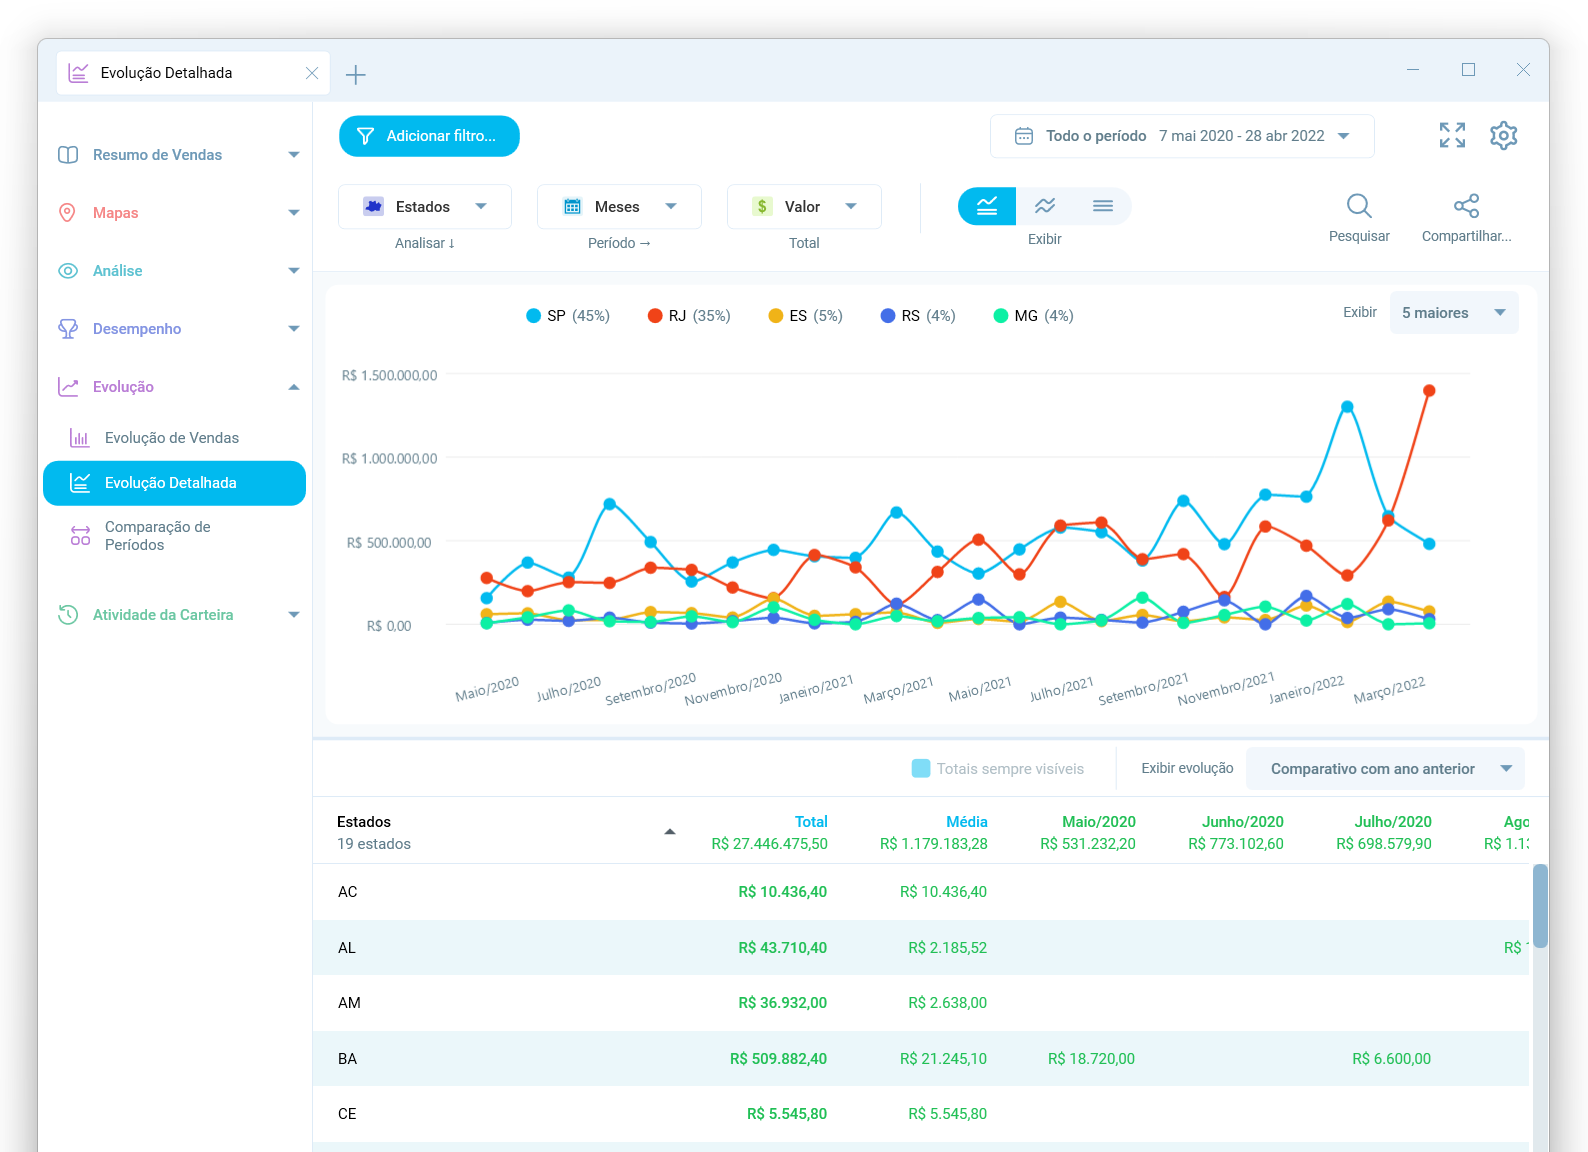The image size is (1588, 1152).
Task: Click the Adicionar filtro button
Action: point(429,136)
